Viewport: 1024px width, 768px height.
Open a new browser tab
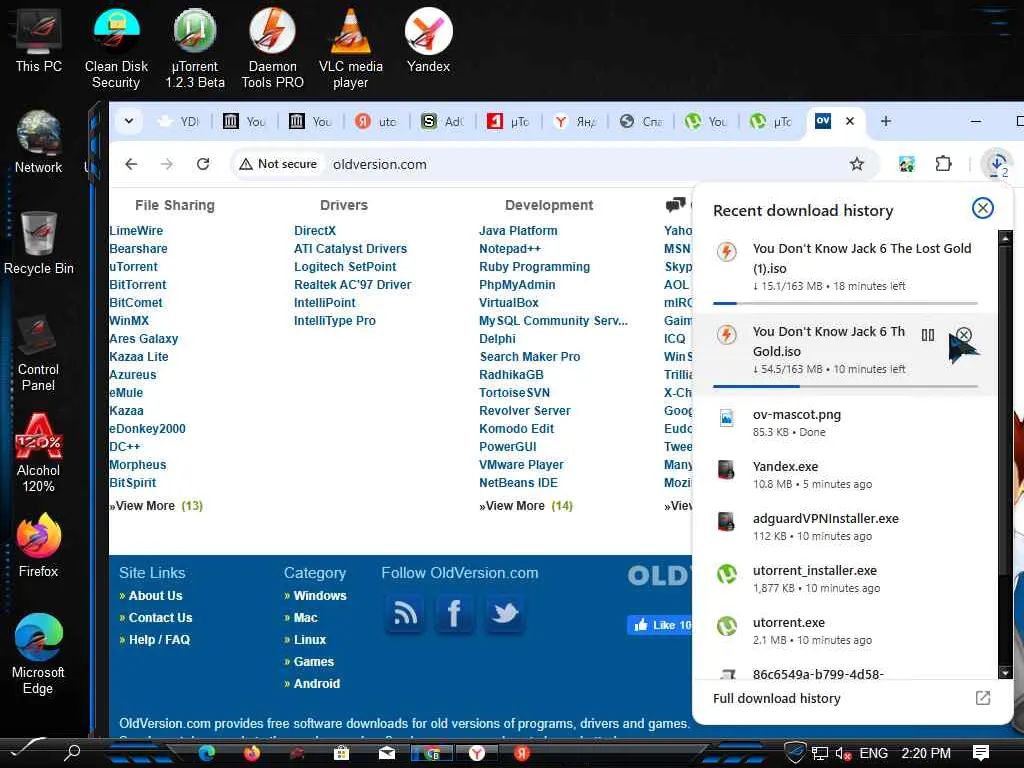point(886,121)
